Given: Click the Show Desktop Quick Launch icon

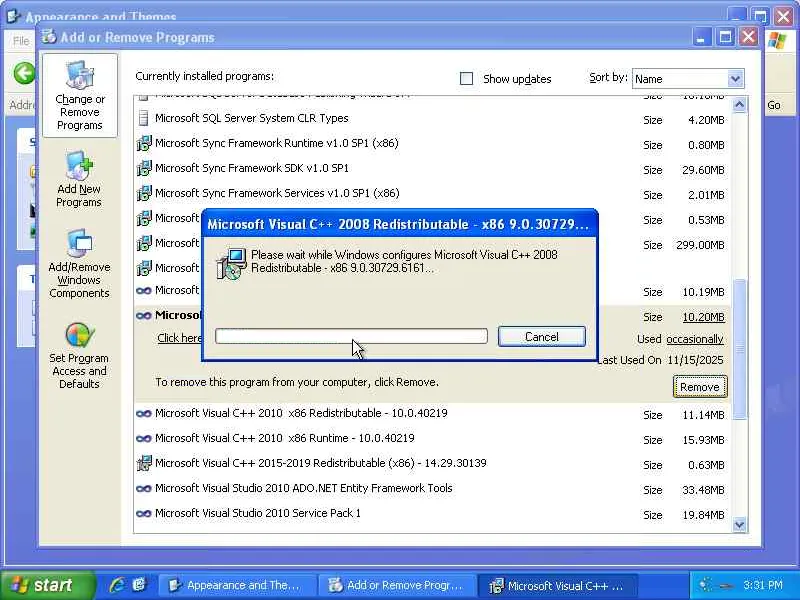Looking at the screenshot, I should (139, 585).
